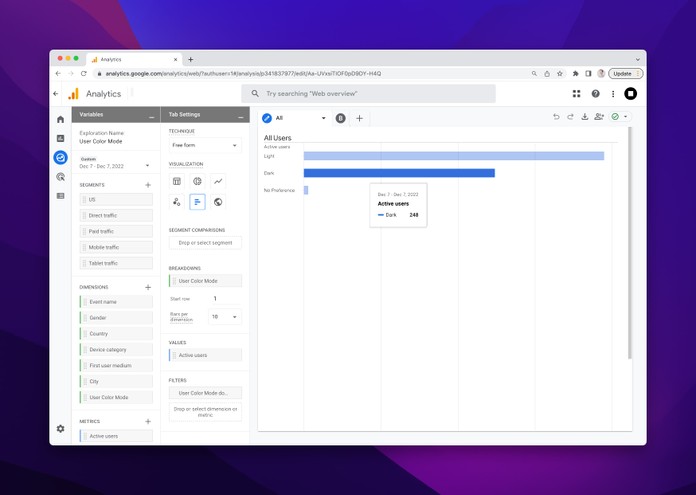The width and height of the screenshot is (696, 495).
Task: Undo the last change
Action: coord(557,117)
